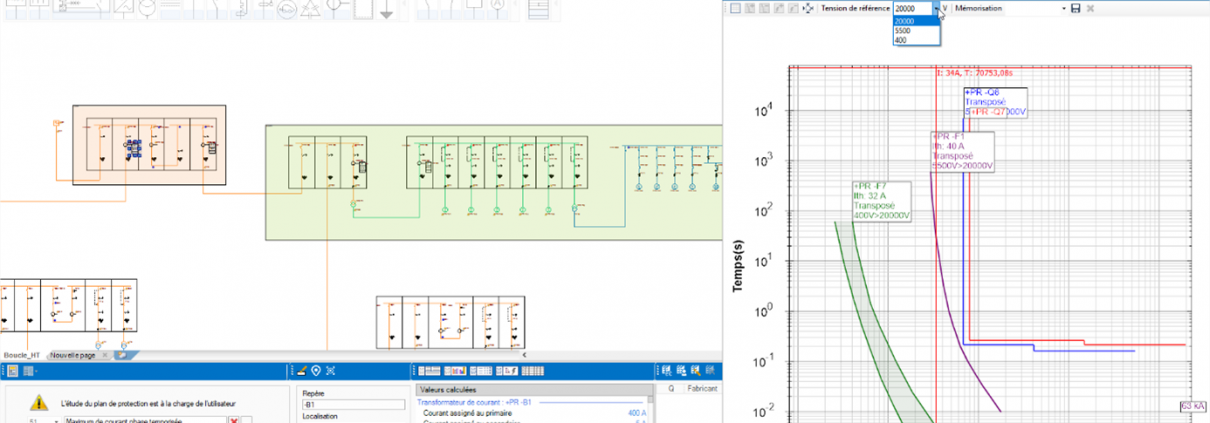Viewport: 1210px width, 423px height.
Task: Click the first icon in the protection panel header
Action: [13, 371]
